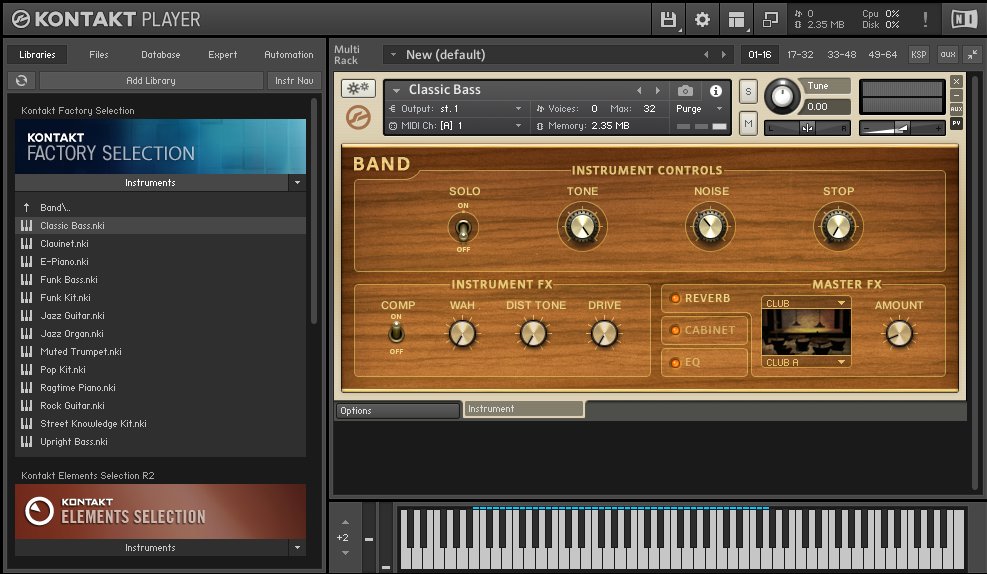Open the instrument info icon
The image size is (987, 574).
coord(716,91)
